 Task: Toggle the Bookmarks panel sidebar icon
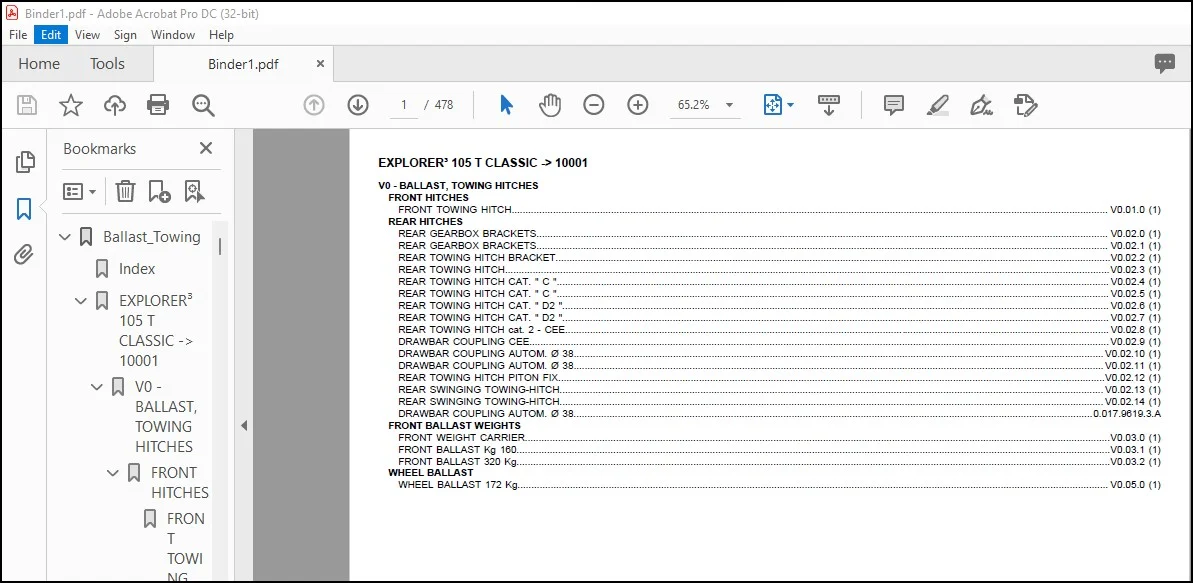click(24, 209)
